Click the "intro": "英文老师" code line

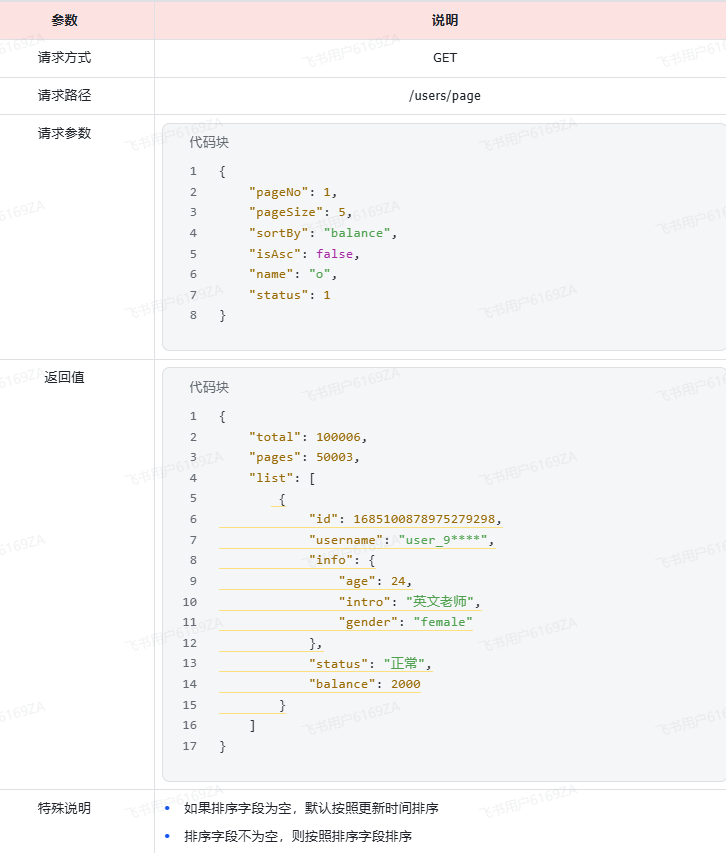(409, 602)
